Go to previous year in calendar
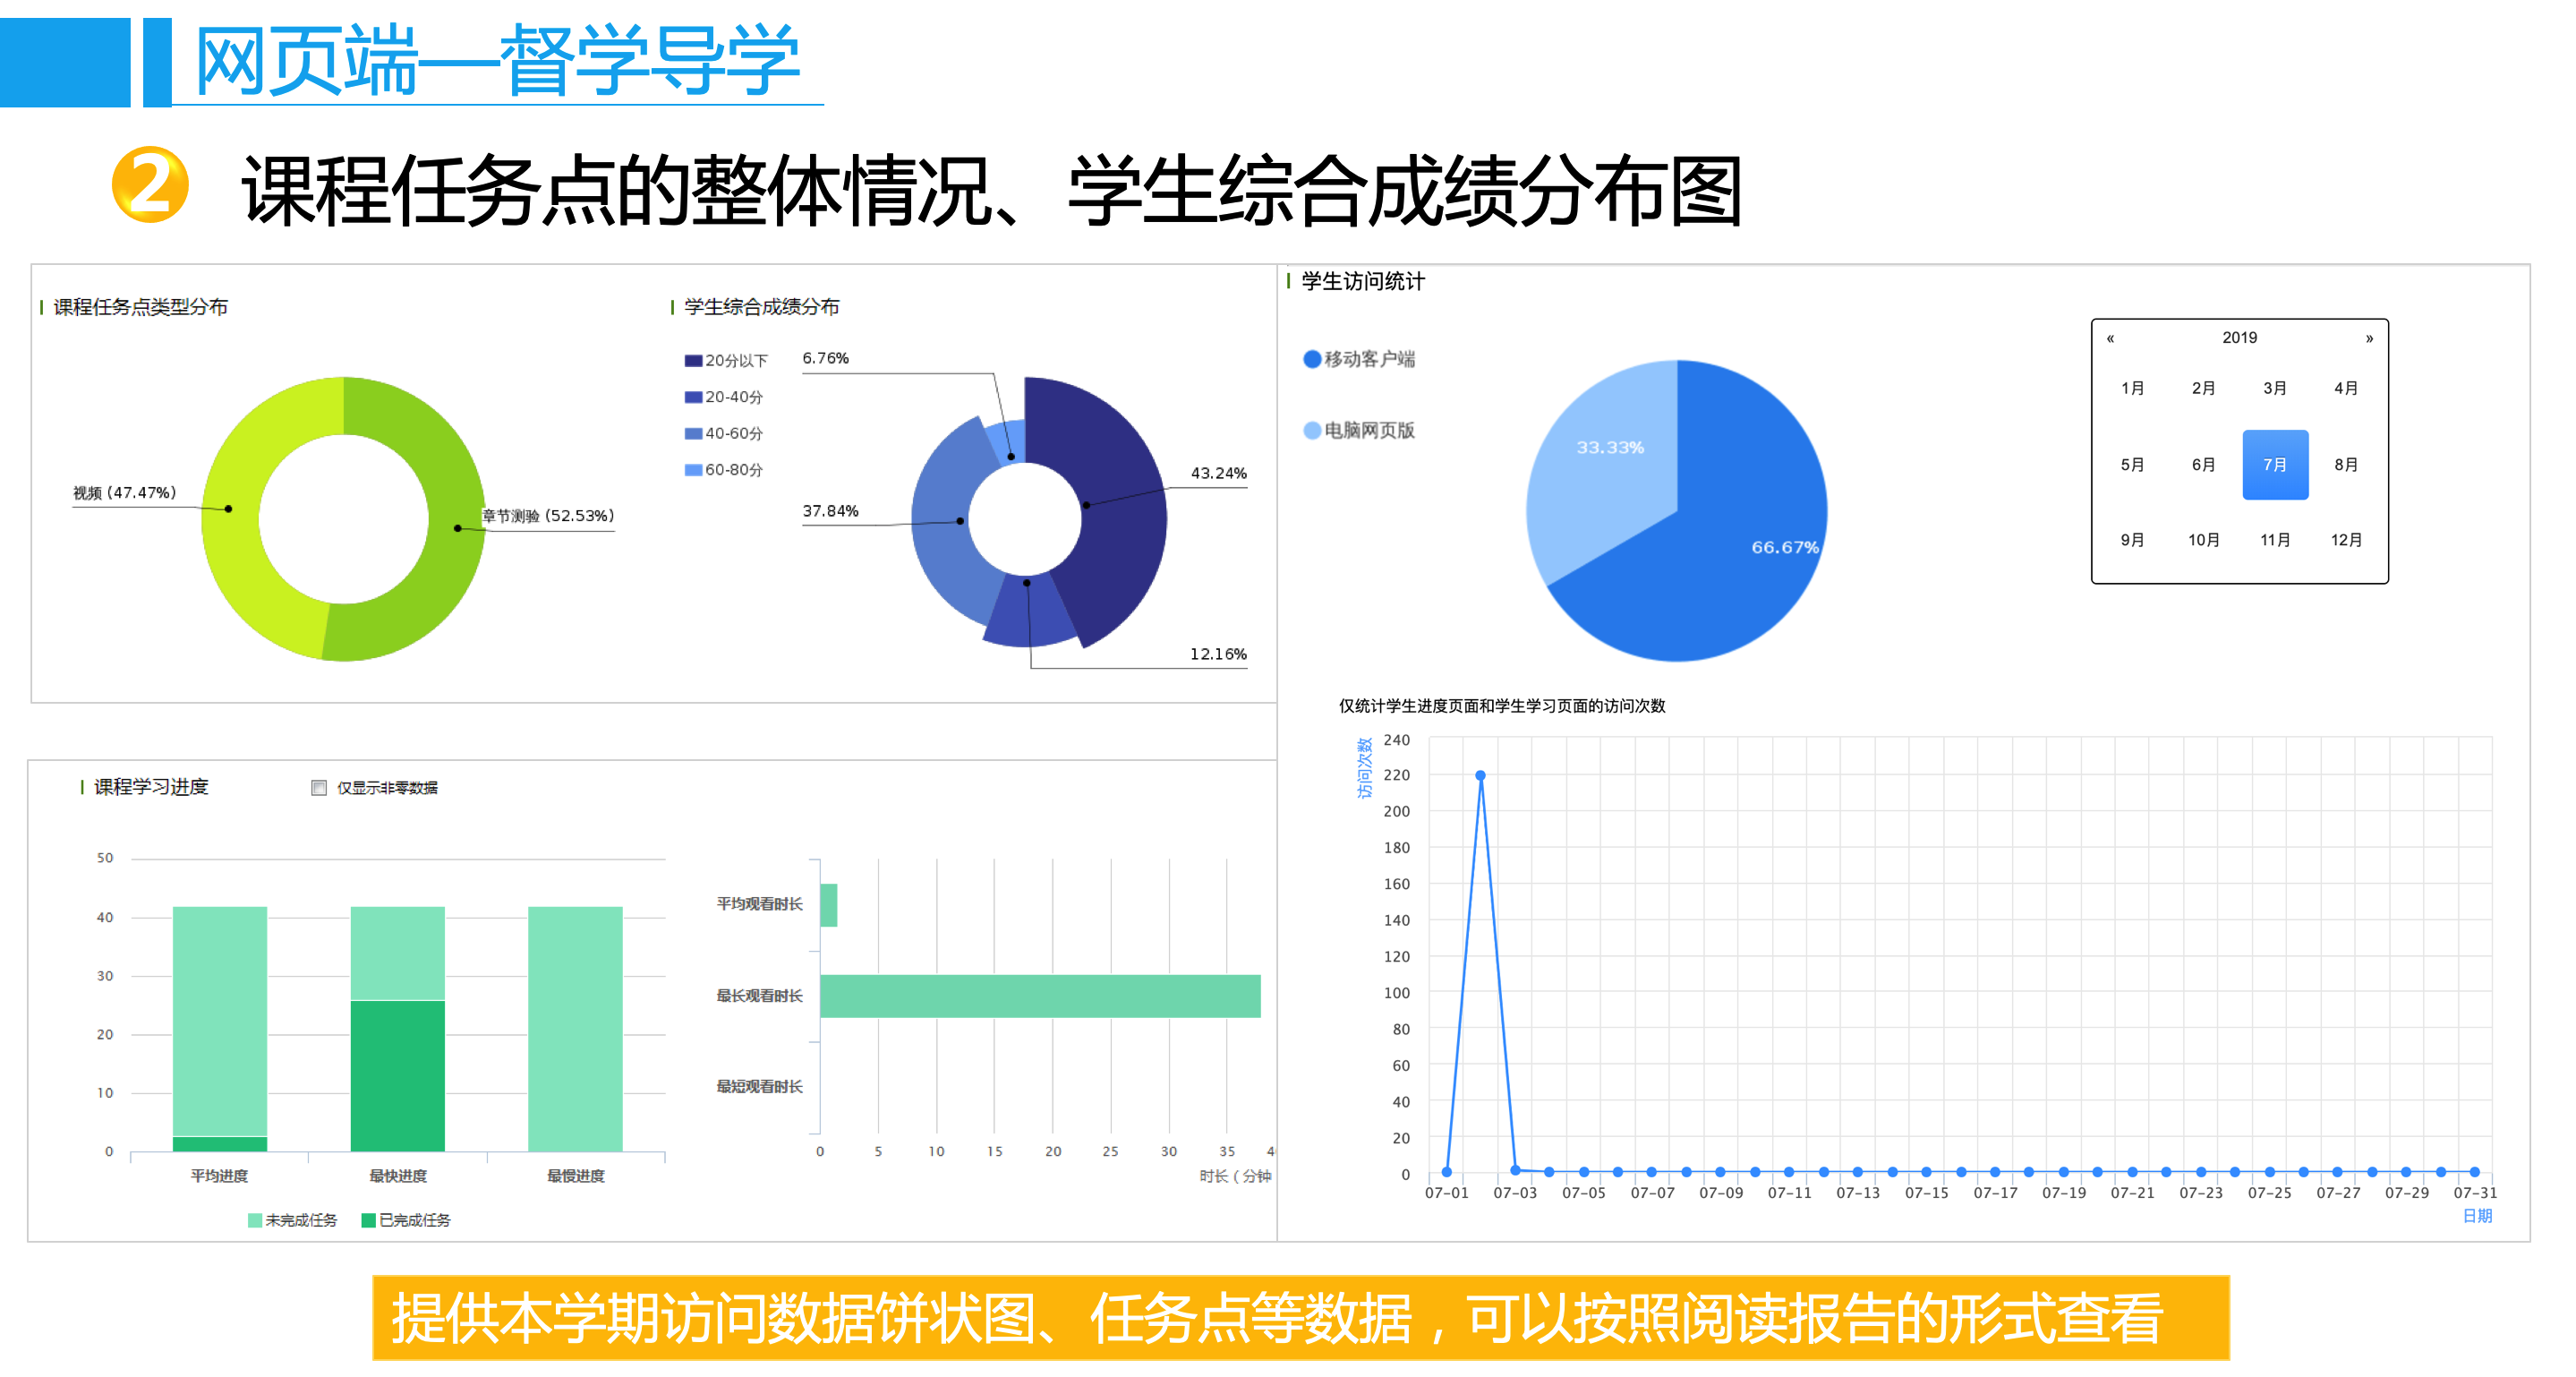Screen dimensions: 2576x1377 2109,338
